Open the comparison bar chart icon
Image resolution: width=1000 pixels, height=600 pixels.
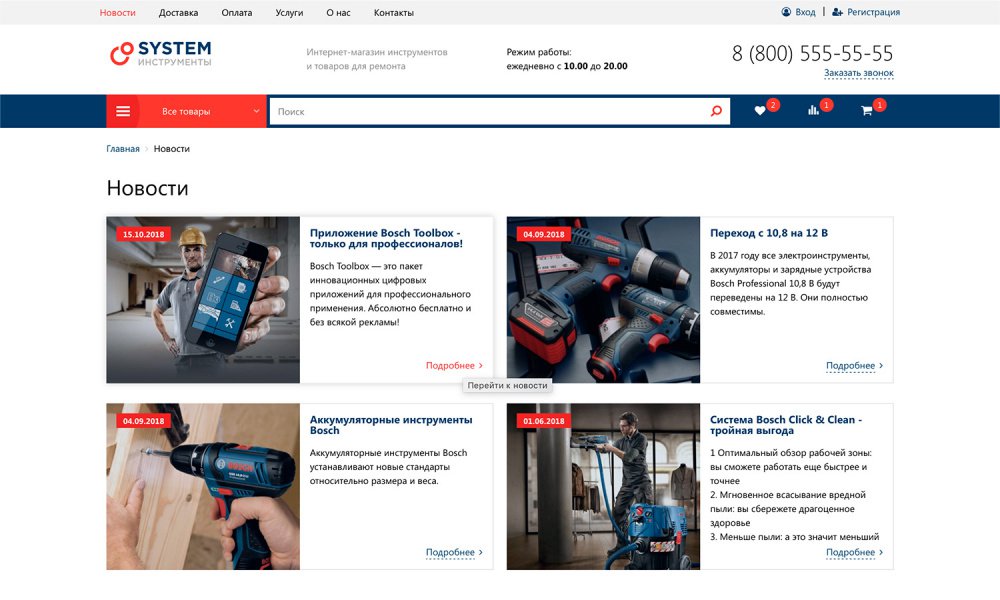pos(813,111)
